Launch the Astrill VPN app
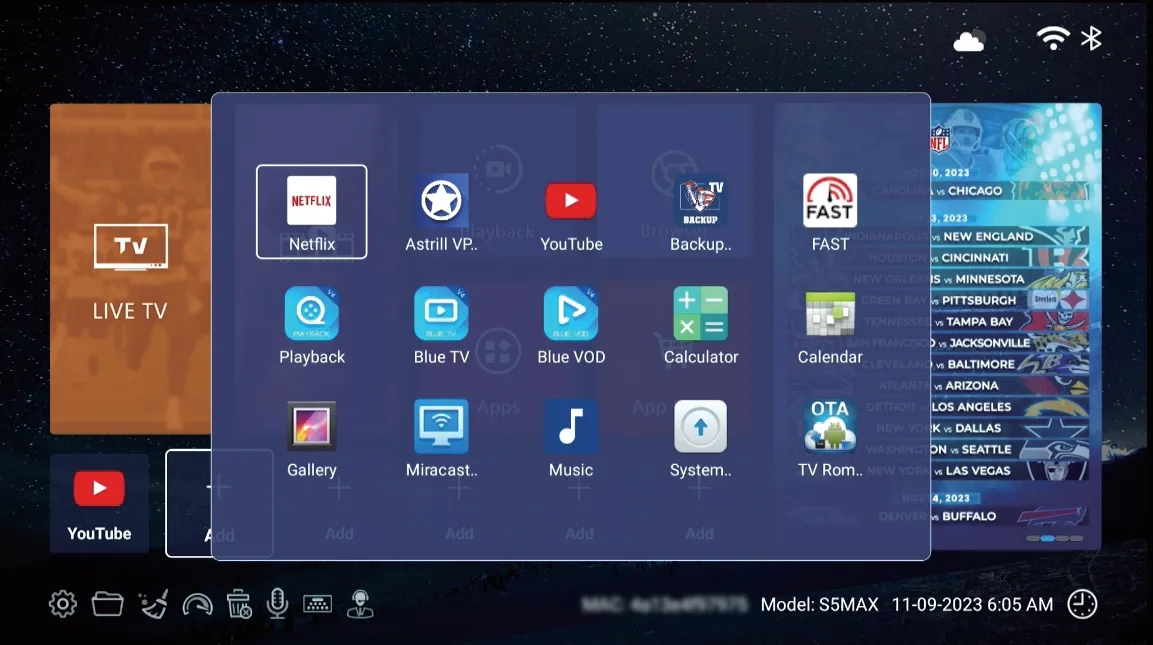The image size is (1153, 645). pos(441,212)
